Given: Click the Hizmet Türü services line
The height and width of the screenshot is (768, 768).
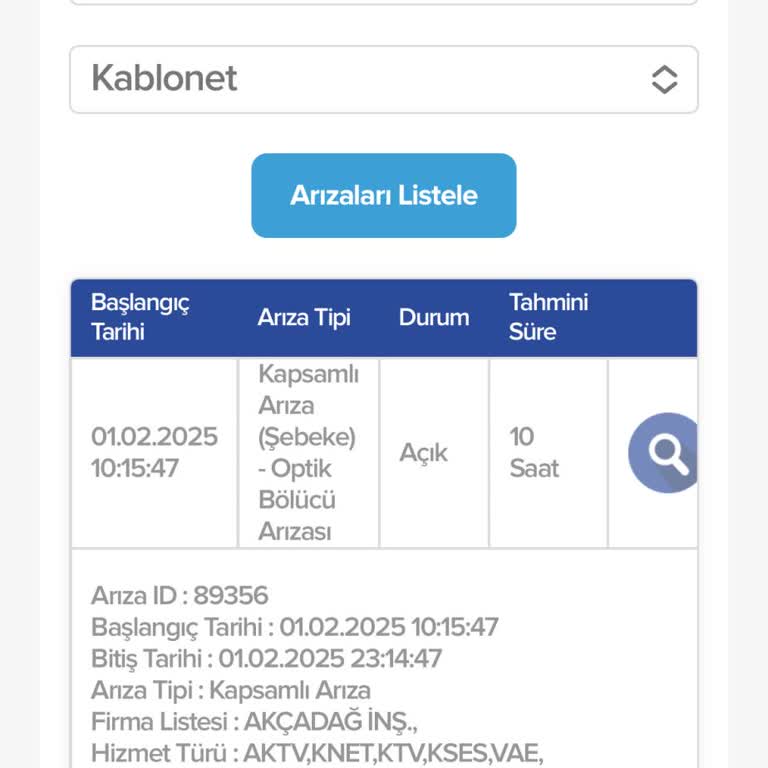Looking at the screenshot, I should click(x=316, y=752).
